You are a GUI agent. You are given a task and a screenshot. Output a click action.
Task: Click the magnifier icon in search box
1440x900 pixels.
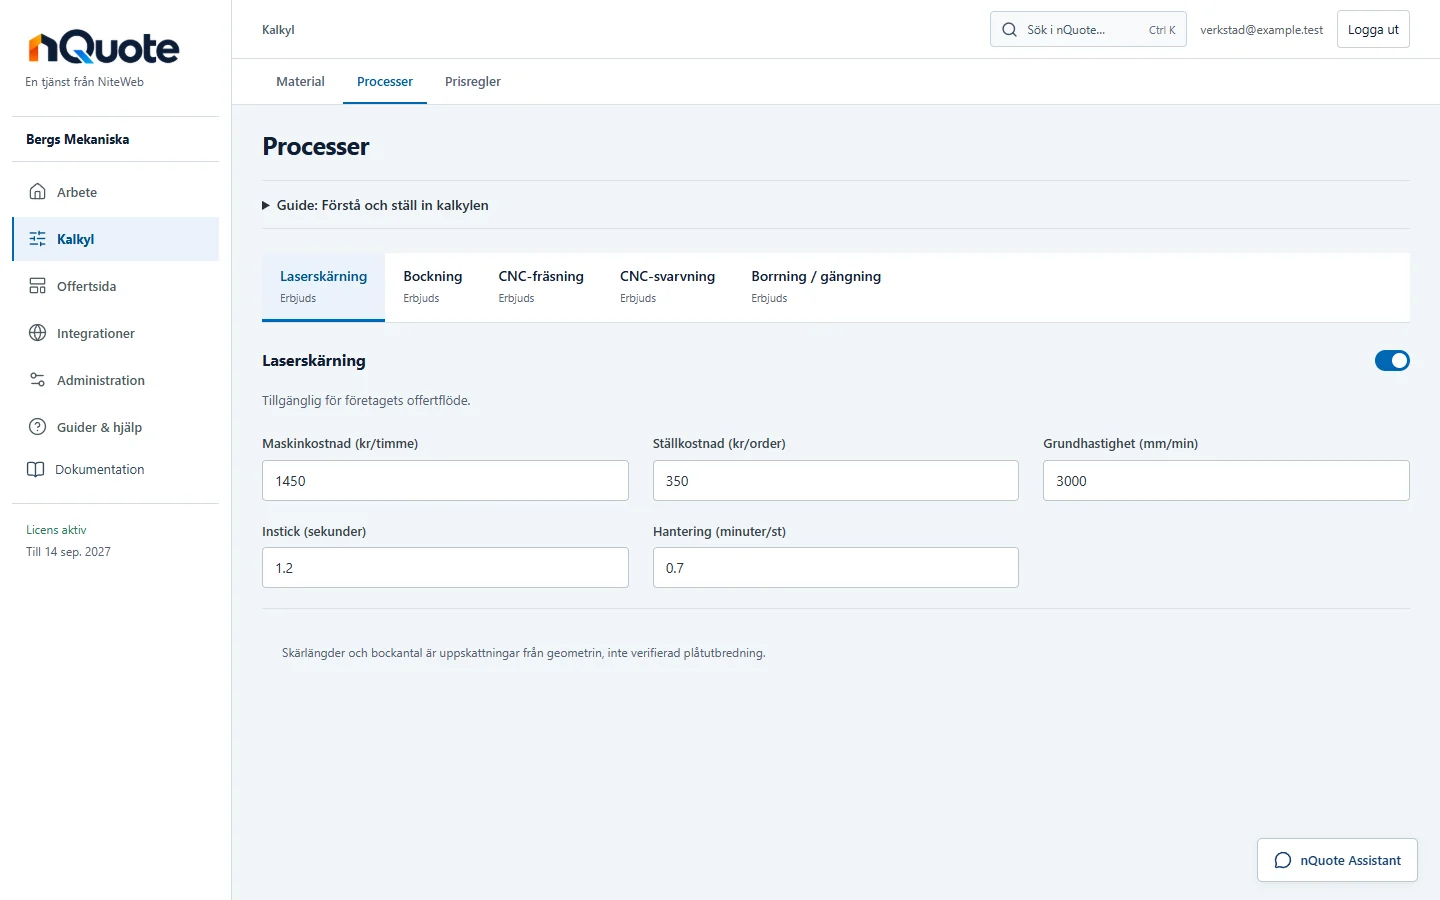[x=1009, y=30]
